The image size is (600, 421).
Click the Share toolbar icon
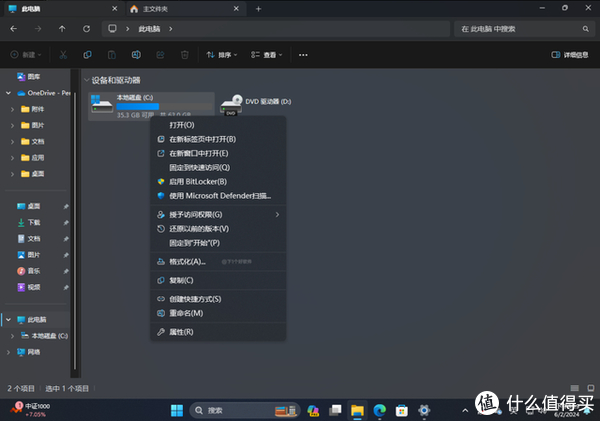tap(160, 55)
